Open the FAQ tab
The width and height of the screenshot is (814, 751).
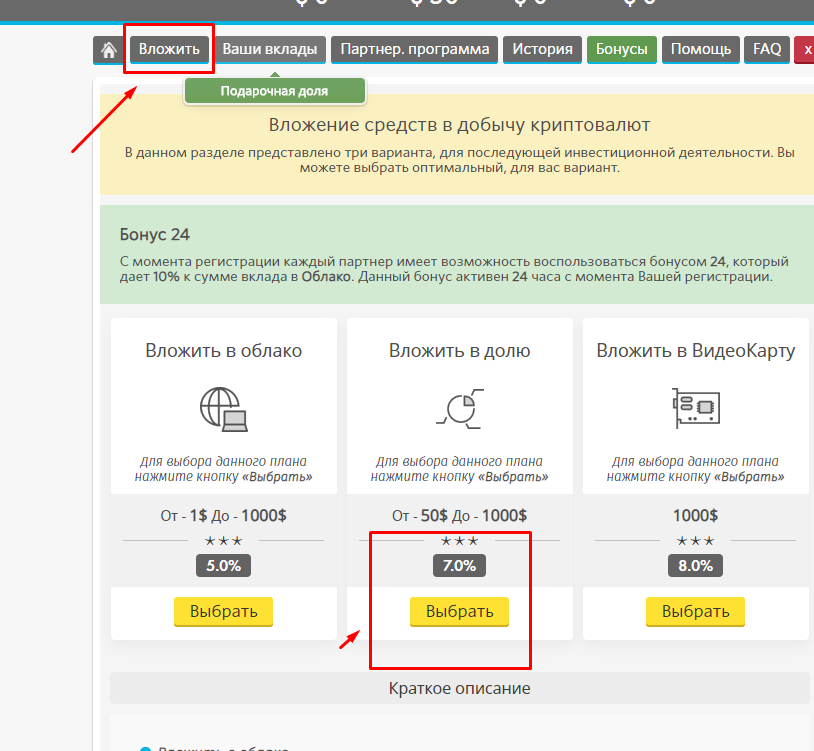767,50
